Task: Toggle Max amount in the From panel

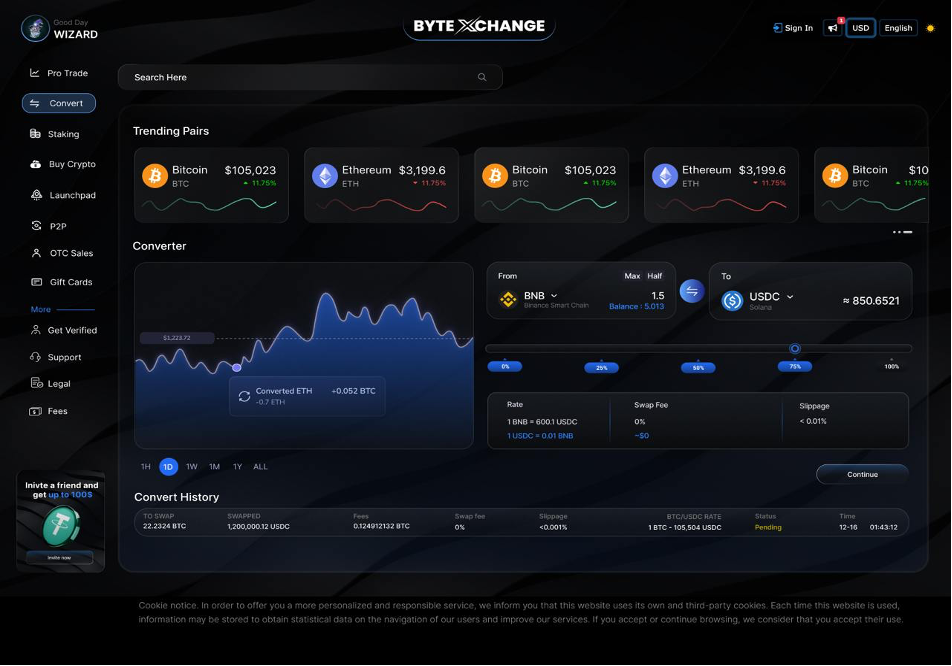Action: (632, 275)
